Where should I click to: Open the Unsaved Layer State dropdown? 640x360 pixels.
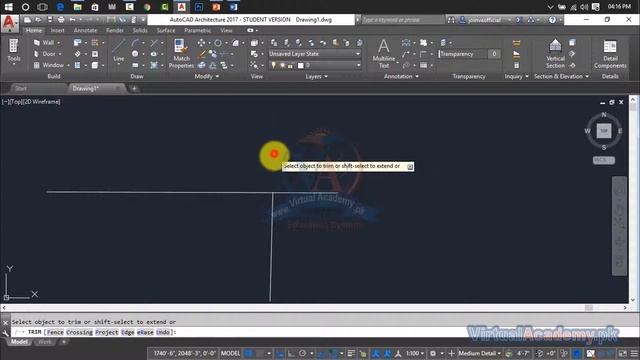[x=315, y=54]
